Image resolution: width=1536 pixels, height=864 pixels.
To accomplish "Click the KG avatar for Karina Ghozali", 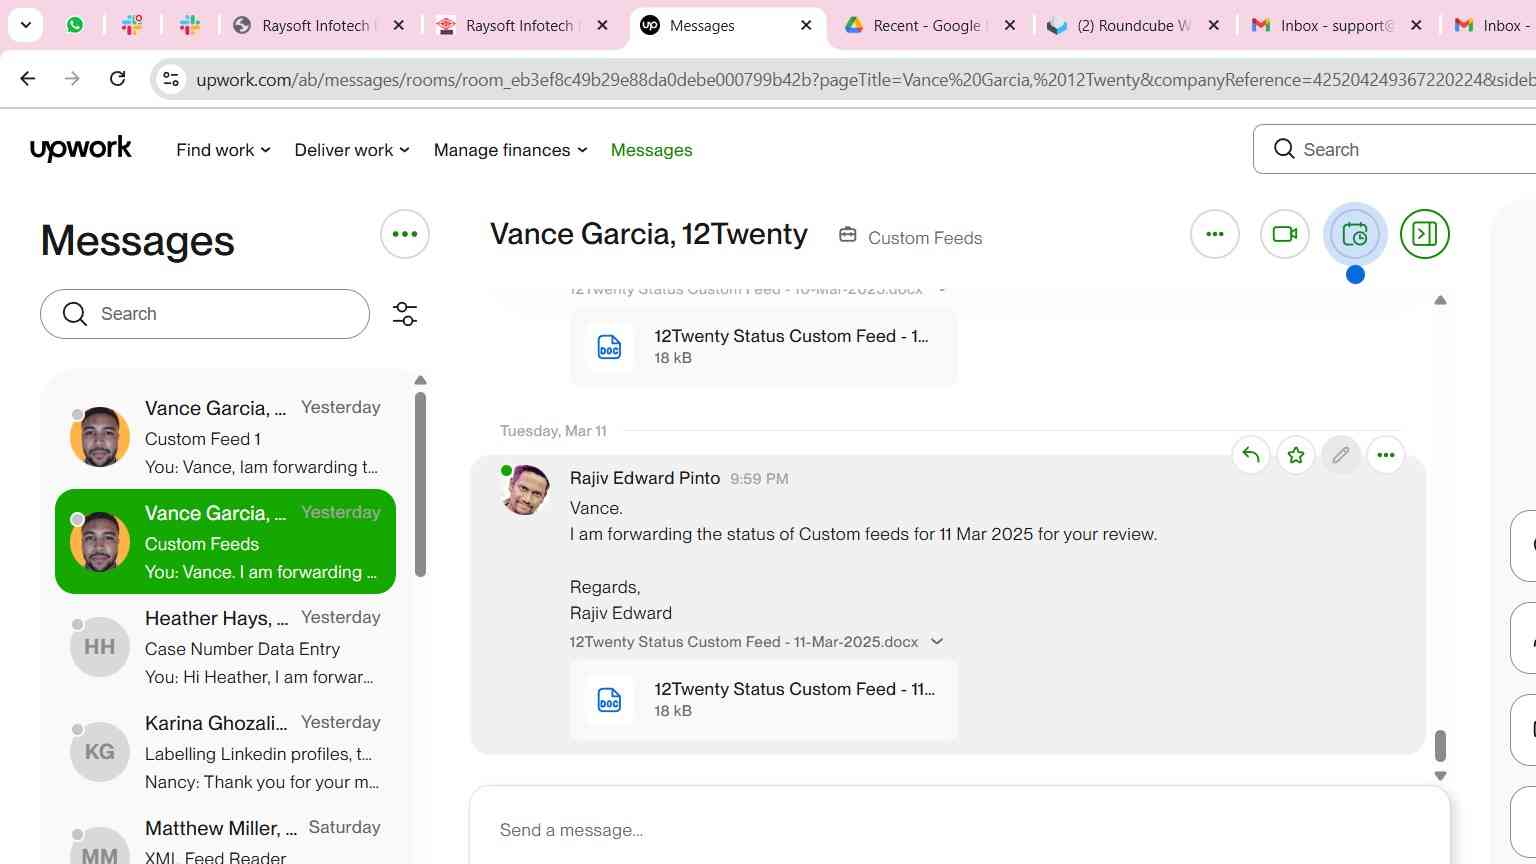I will [99, 752].
